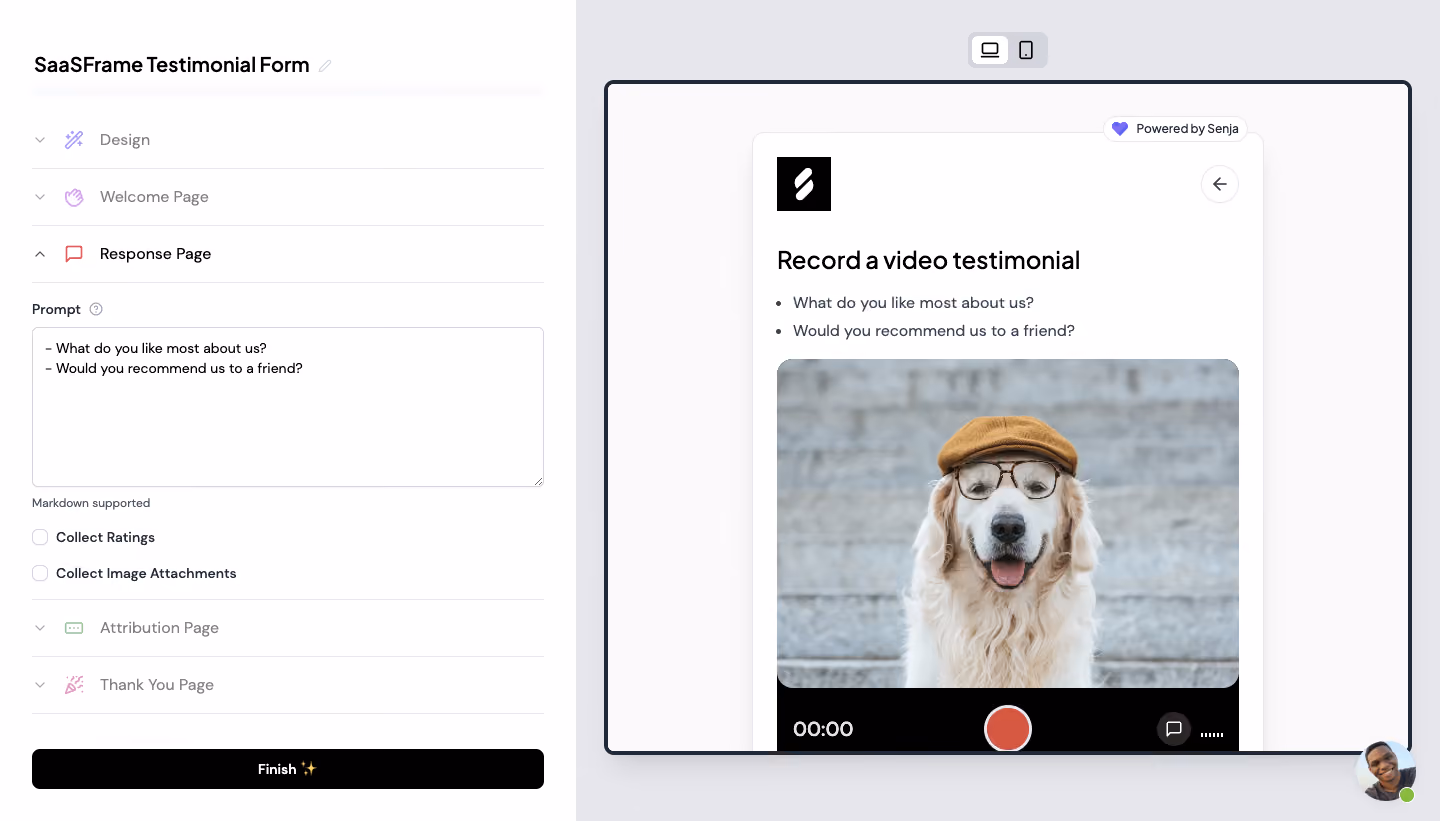Click 'Would you recommend us to a friend?' bullet in preview
Viewport: 1440px width, 821px height.
coord(934,330)
